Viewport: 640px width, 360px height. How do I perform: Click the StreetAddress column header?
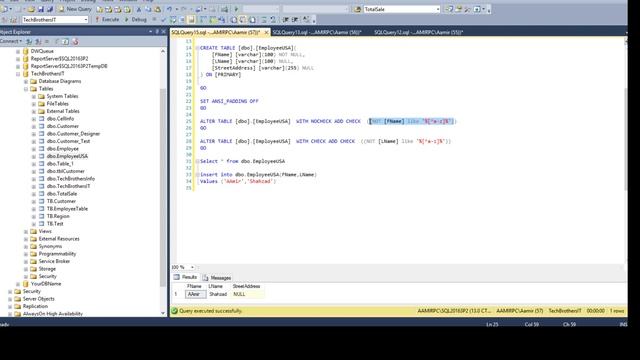point(246,287)
